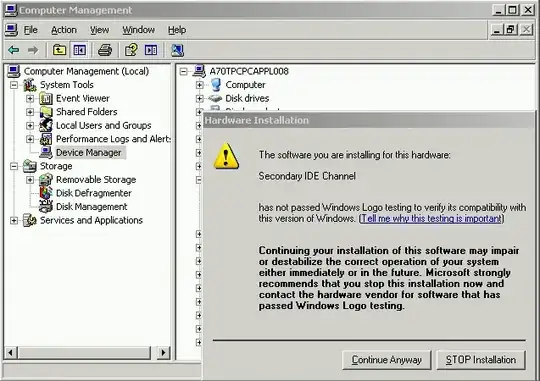This screenshot has height=381, width=540.
Task: Select Event Viewer label in the tree
Action: (83, 99)
